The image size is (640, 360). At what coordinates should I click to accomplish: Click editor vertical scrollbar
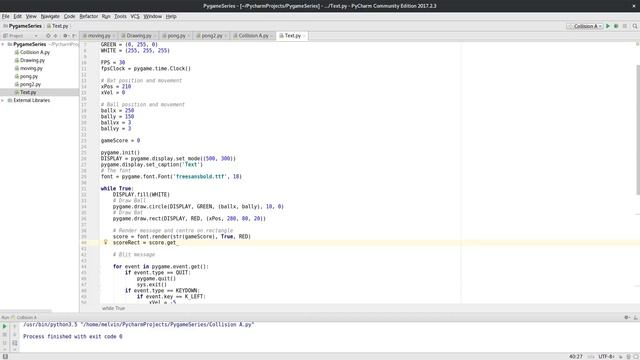pyautogui.click(x=638, y=130)
